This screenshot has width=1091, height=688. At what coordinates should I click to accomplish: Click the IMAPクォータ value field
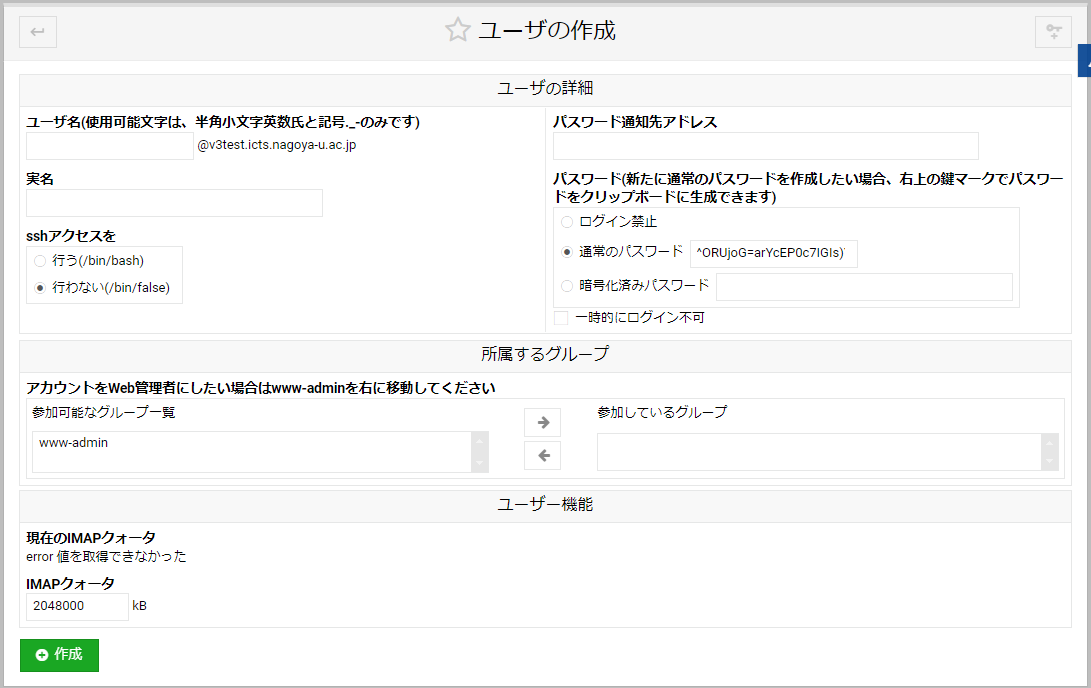coord(77,606)
